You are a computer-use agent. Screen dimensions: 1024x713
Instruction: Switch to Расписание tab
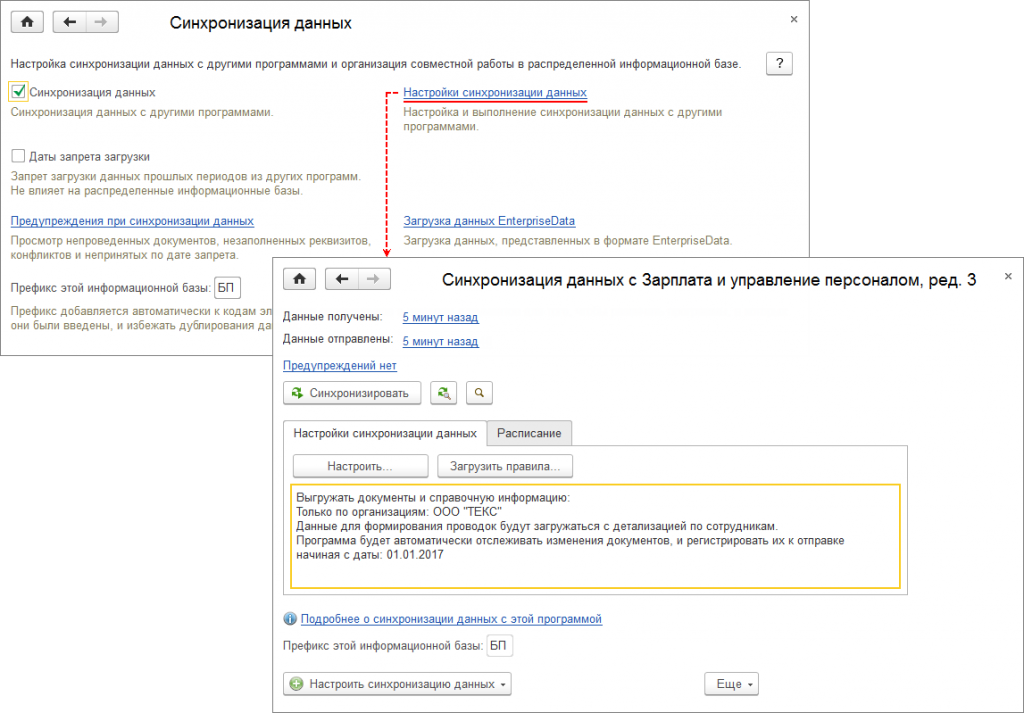coord(529,433)
